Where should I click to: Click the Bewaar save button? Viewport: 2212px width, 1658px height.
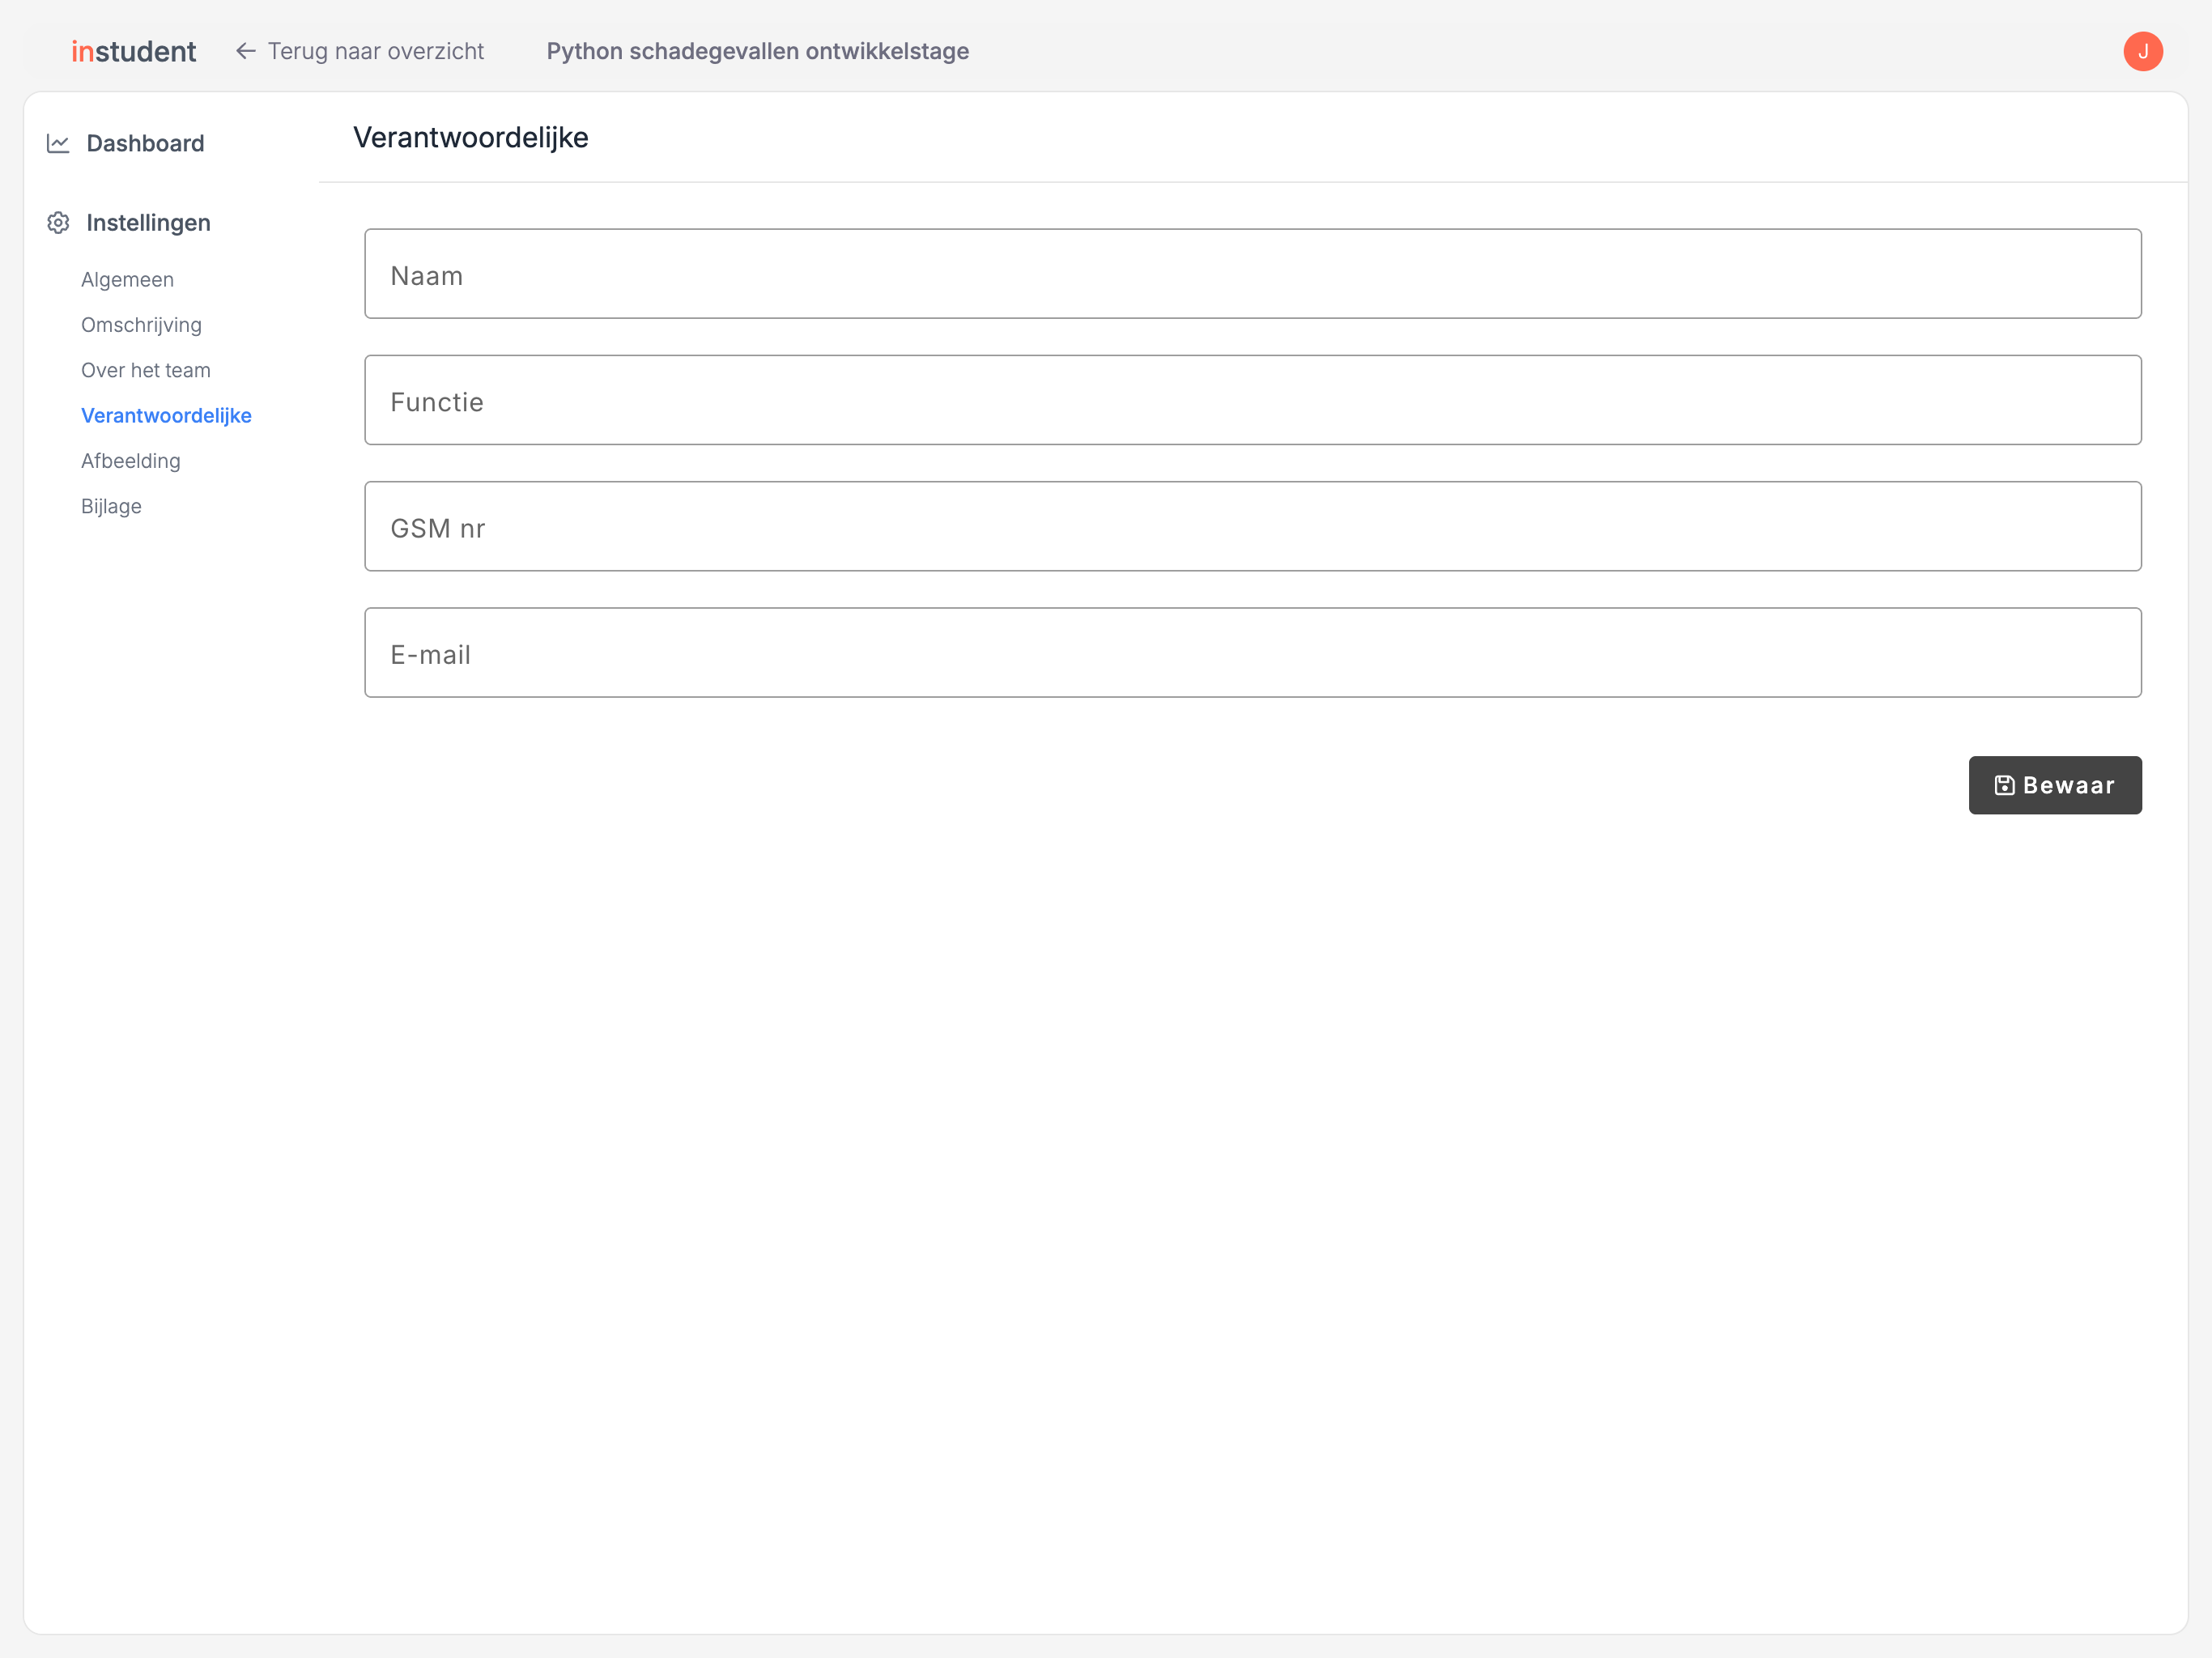[x=2055, y=785]
